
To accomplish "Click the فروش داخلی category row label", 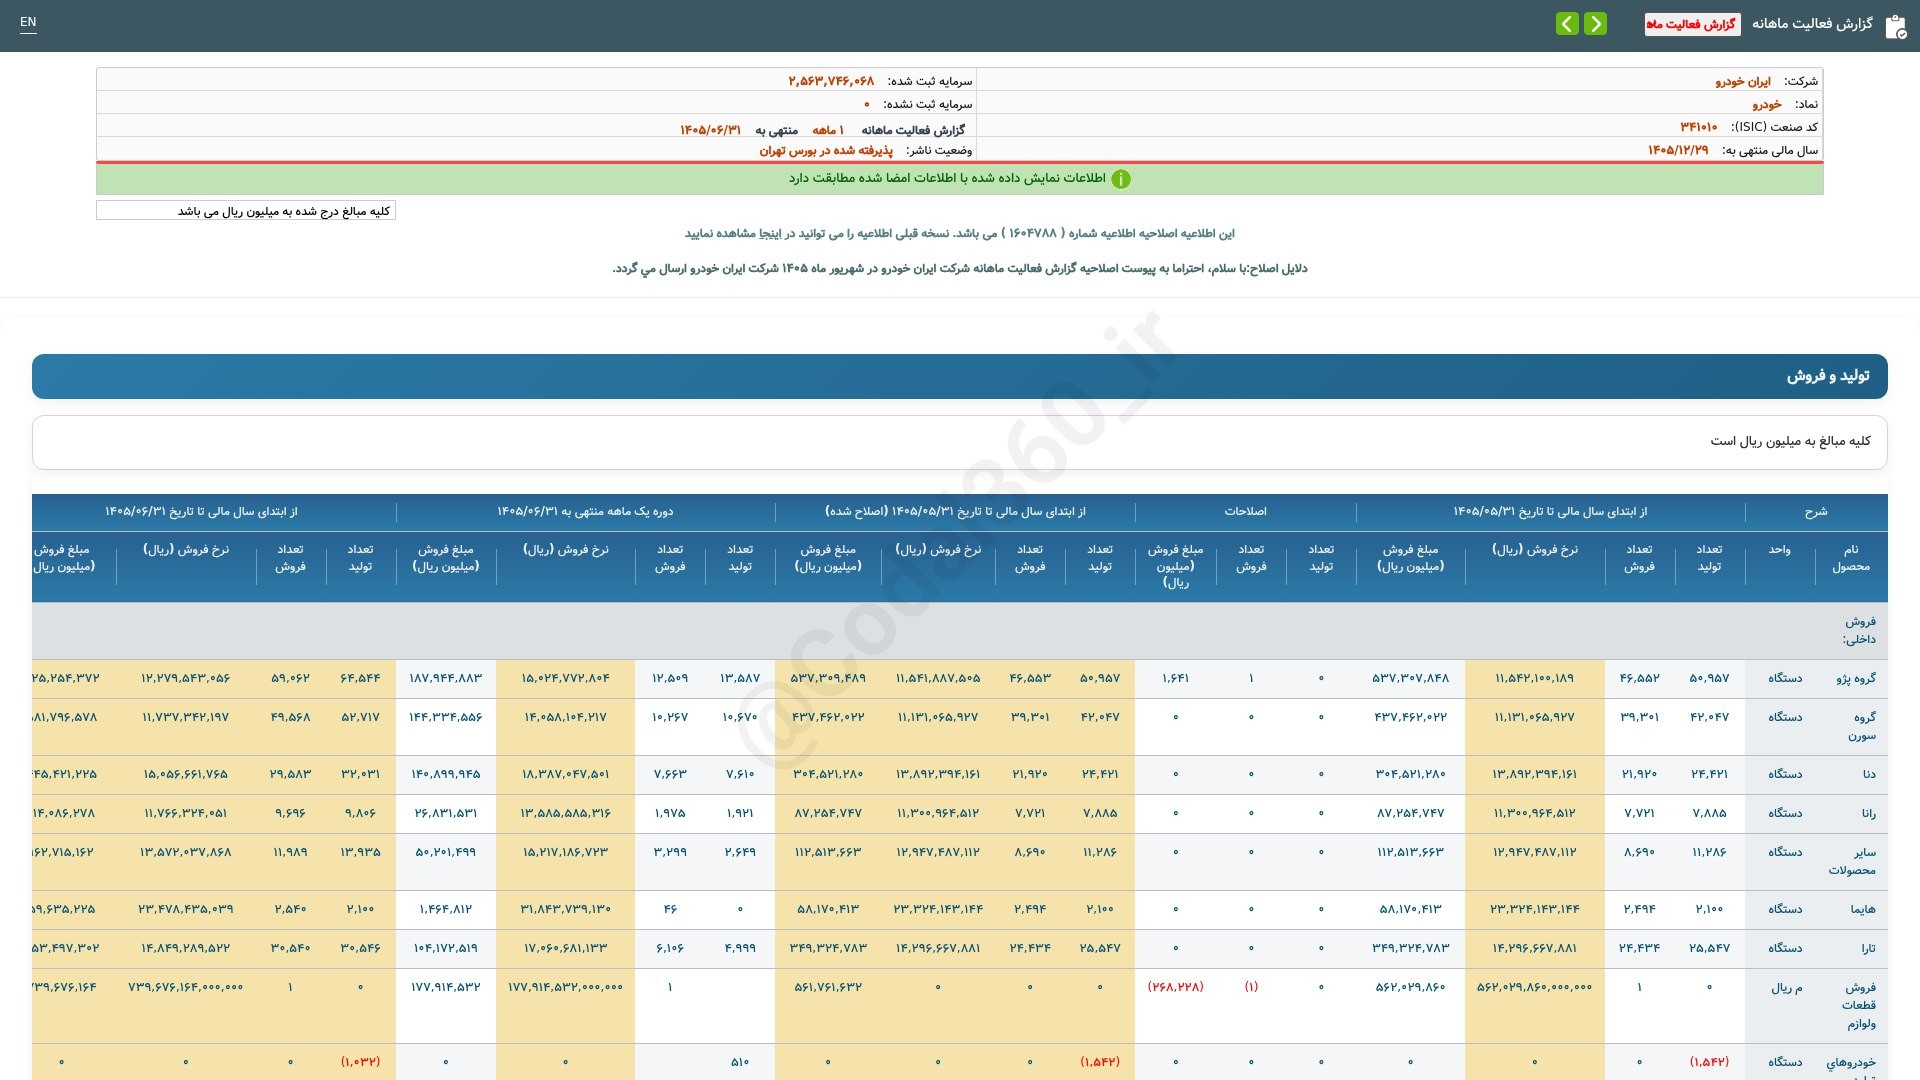I will coord(1860,631).
